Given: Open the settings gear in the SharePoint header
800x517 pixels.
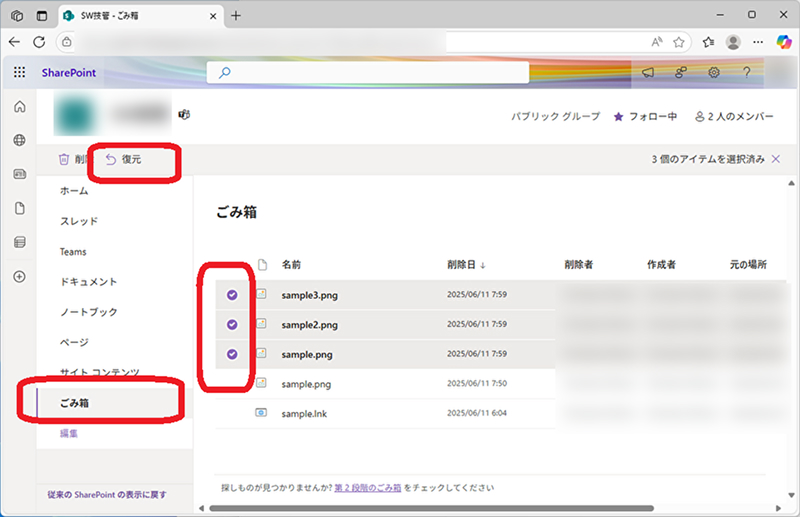Looking at the screenshot, I should click(x=714, y=72).
